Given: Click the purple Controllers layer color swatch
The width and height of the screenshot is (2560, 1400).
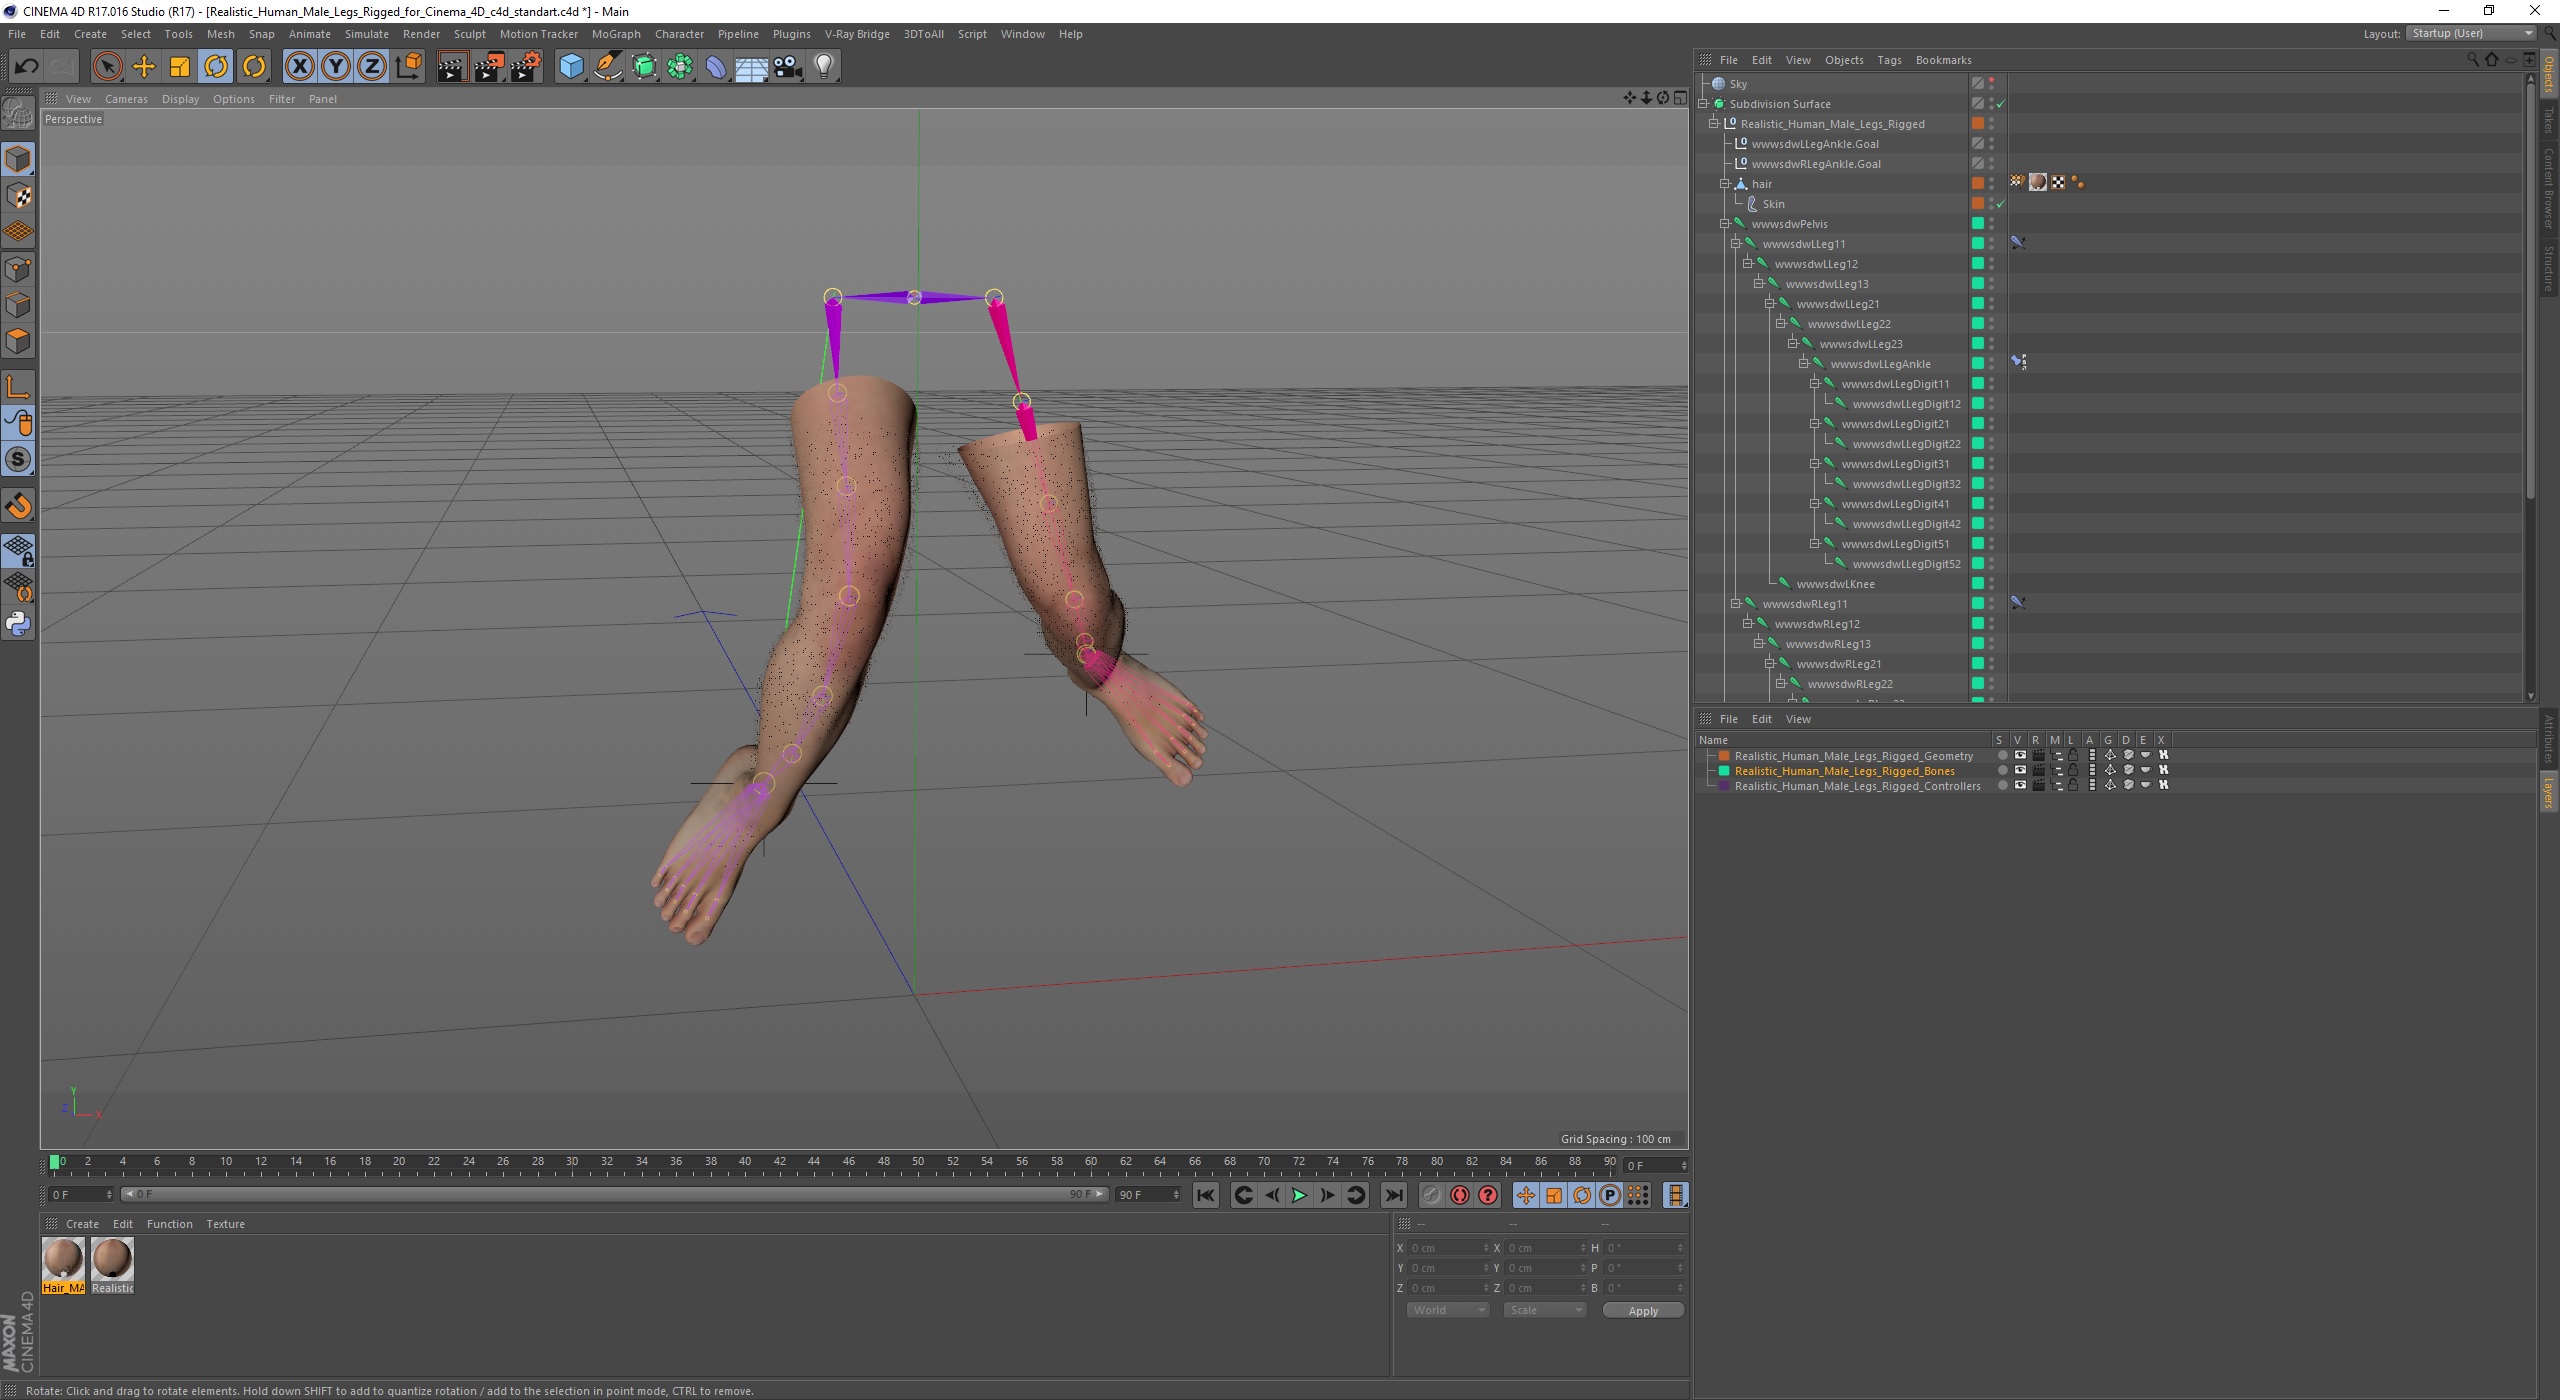Looking at the screenshot, I should [1724, 786].
